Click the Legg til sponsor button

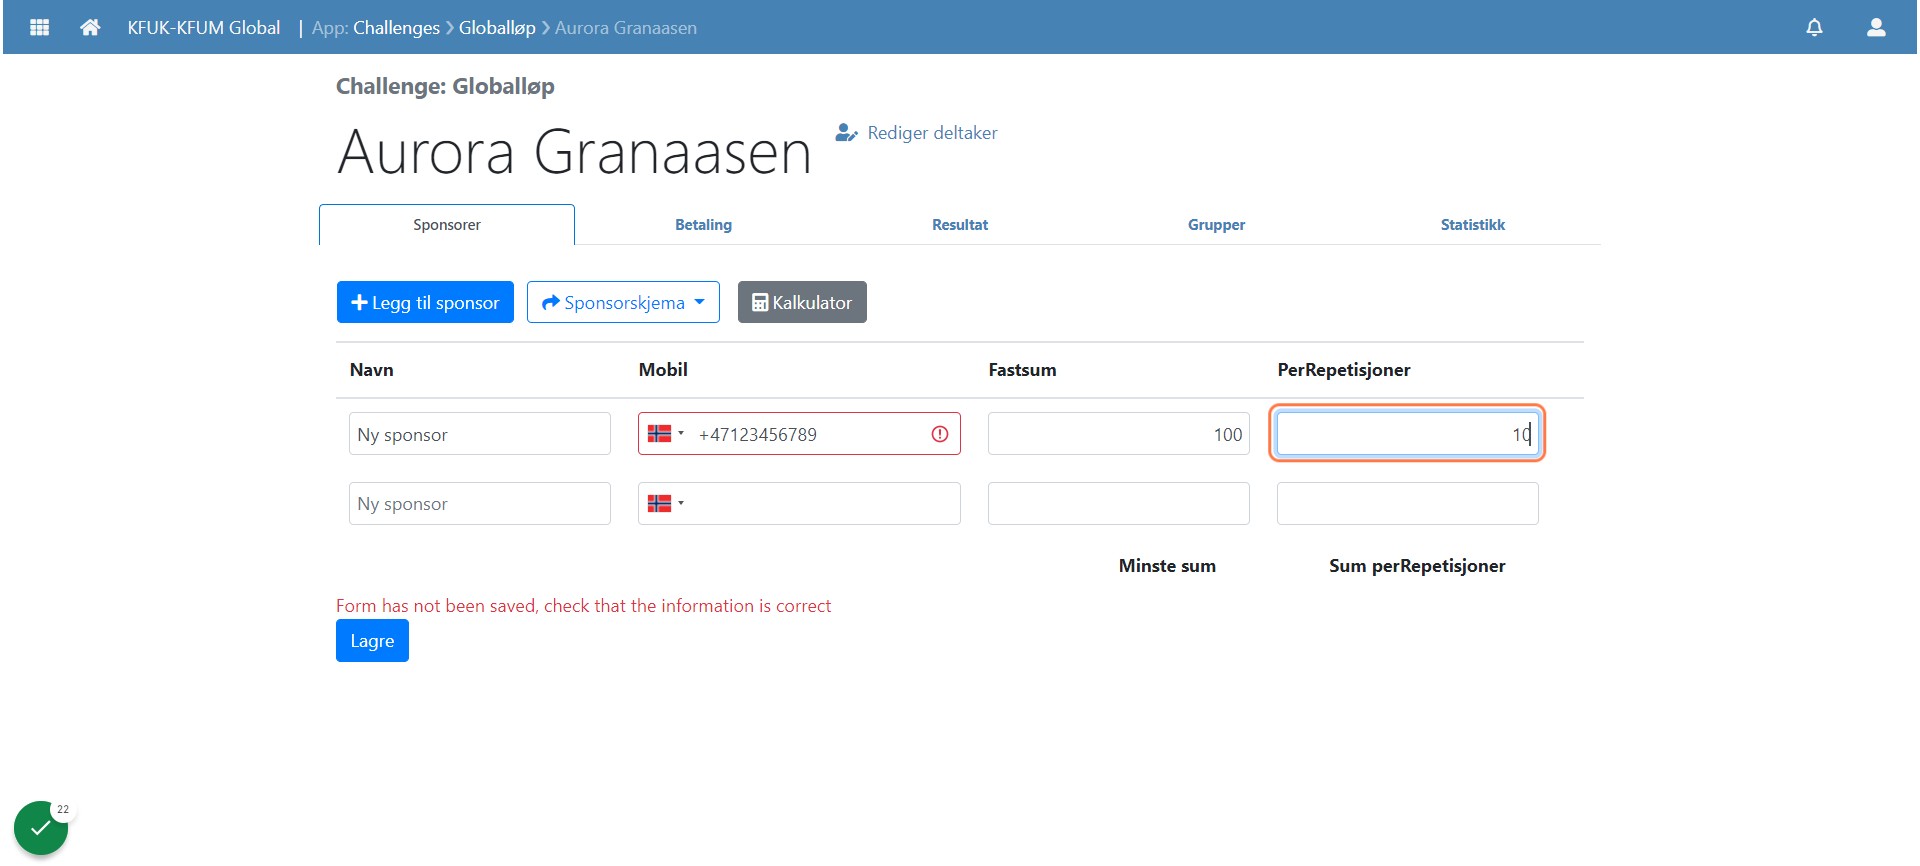click(425, 302)
